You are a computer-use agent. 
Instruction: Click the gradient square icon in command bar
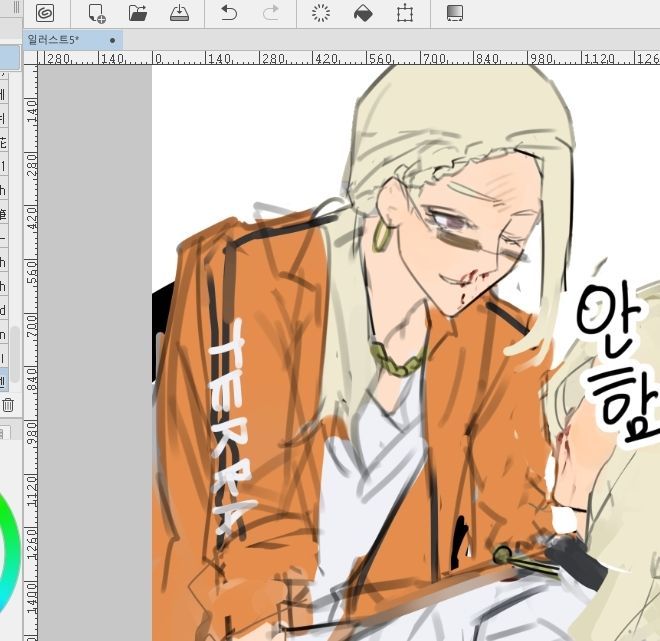pos(455,13)
